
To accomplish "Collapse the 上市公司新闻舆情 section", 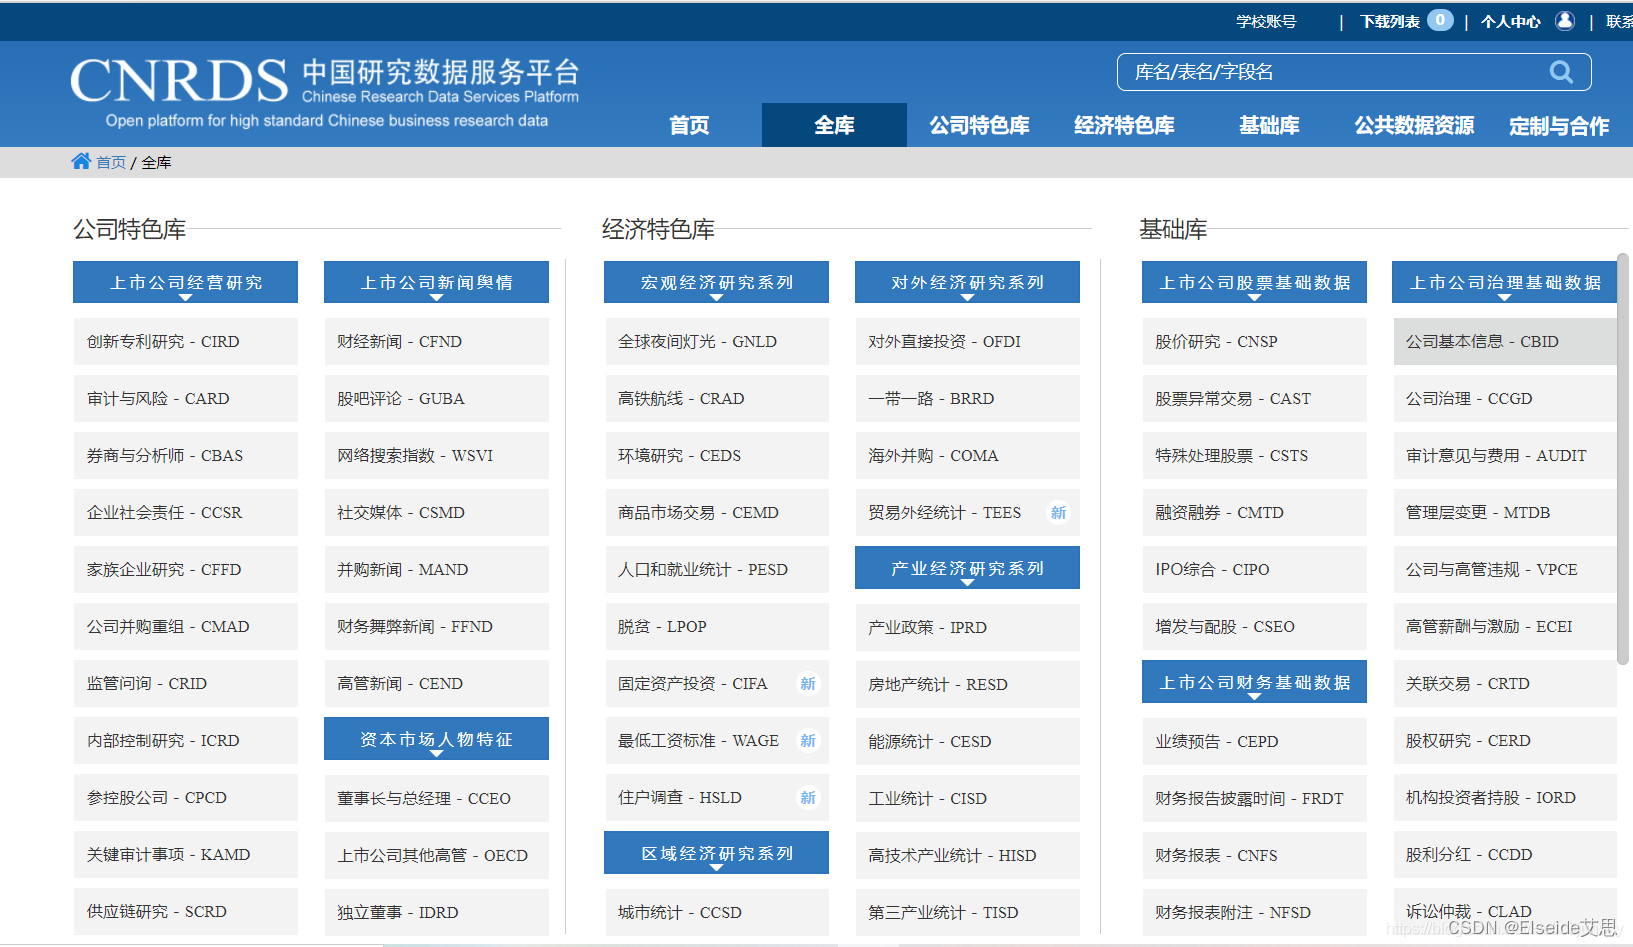I will click(436, 282).
